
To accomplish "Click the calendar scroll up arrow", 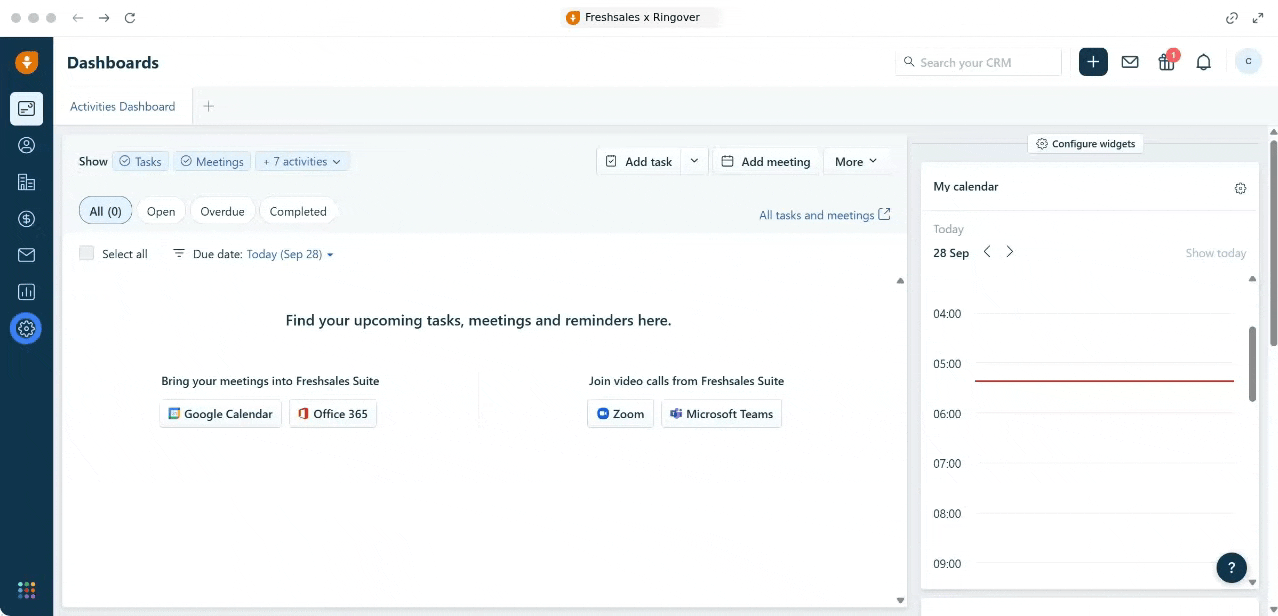I will (1252, 279).
